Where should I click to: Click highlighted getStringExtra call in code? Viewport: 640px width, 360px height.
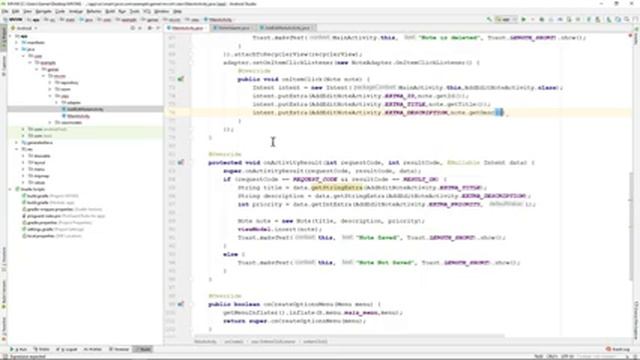(337, 187)
